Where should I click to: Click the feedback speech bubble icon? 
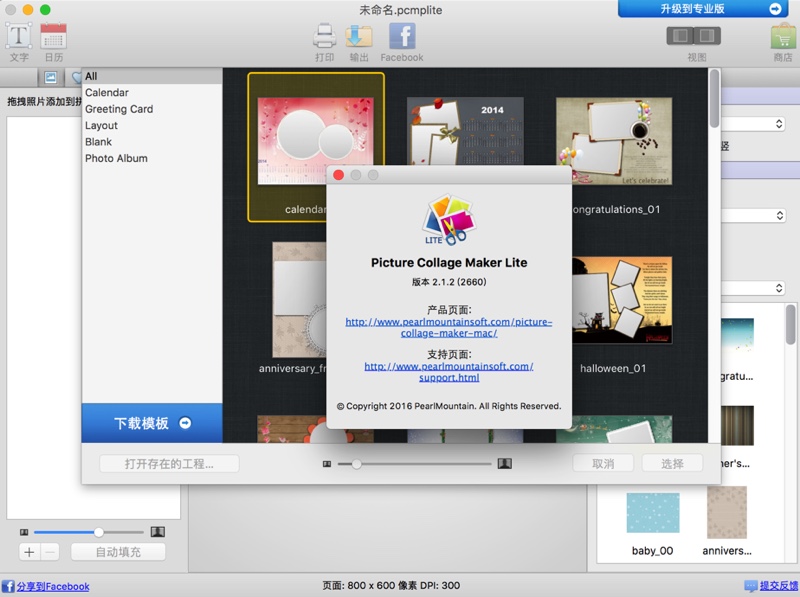751,586
